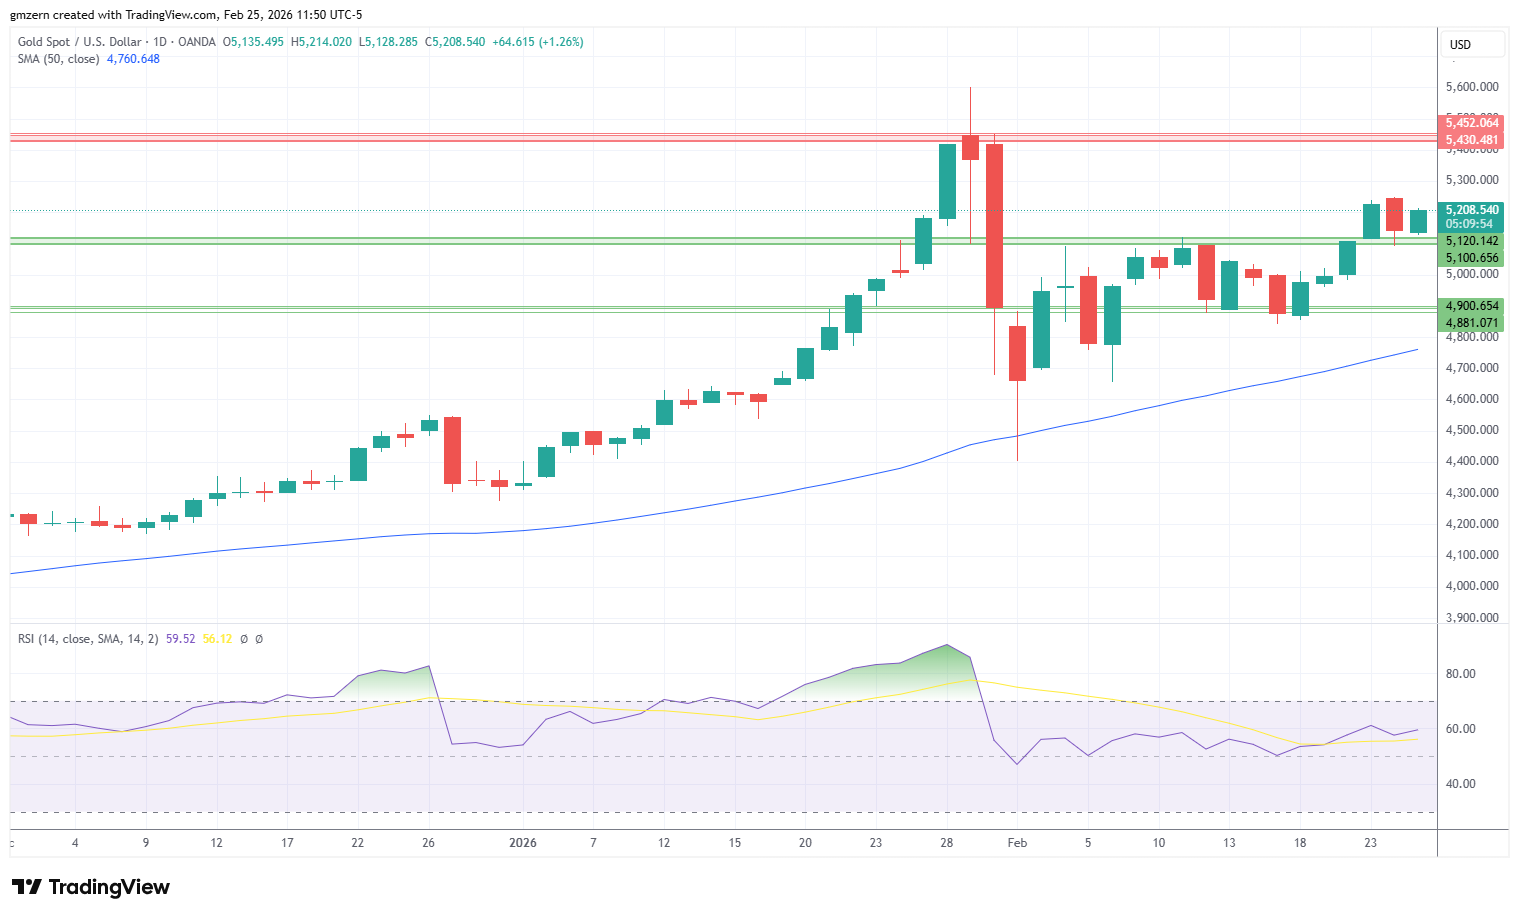Click the green 5,100.656 price tag
The width and height of the screenshot is (1519, 917).
click(x=1470, y=258)
